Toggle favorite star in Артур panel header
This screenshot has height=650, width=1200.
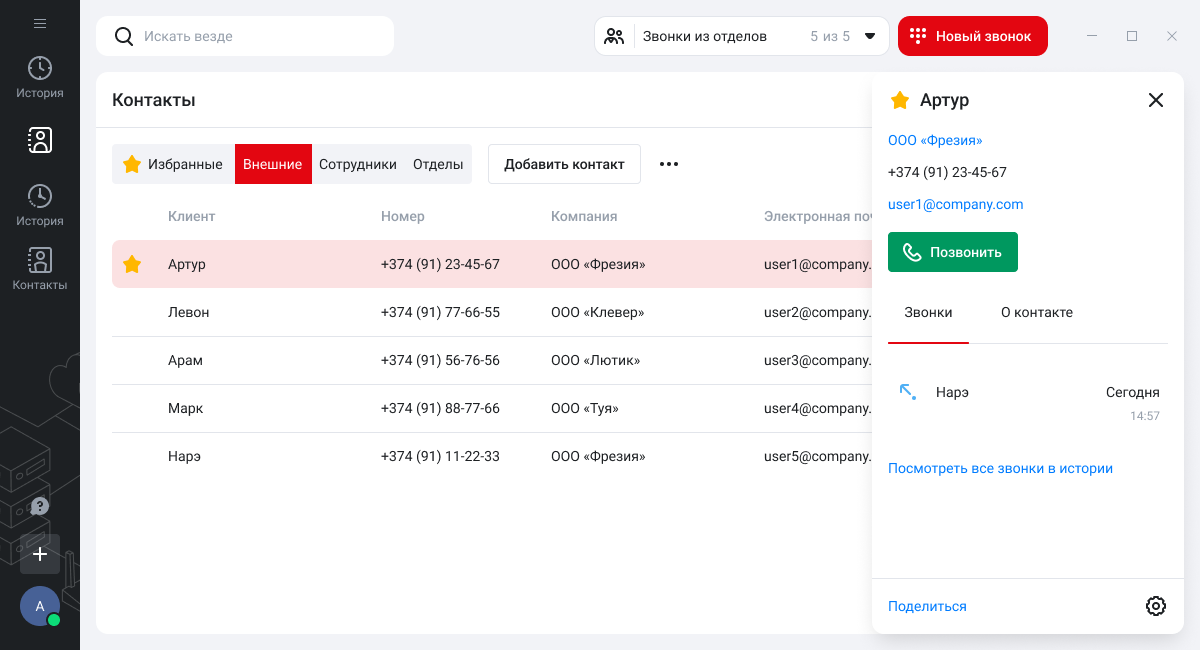click(900, 100)
